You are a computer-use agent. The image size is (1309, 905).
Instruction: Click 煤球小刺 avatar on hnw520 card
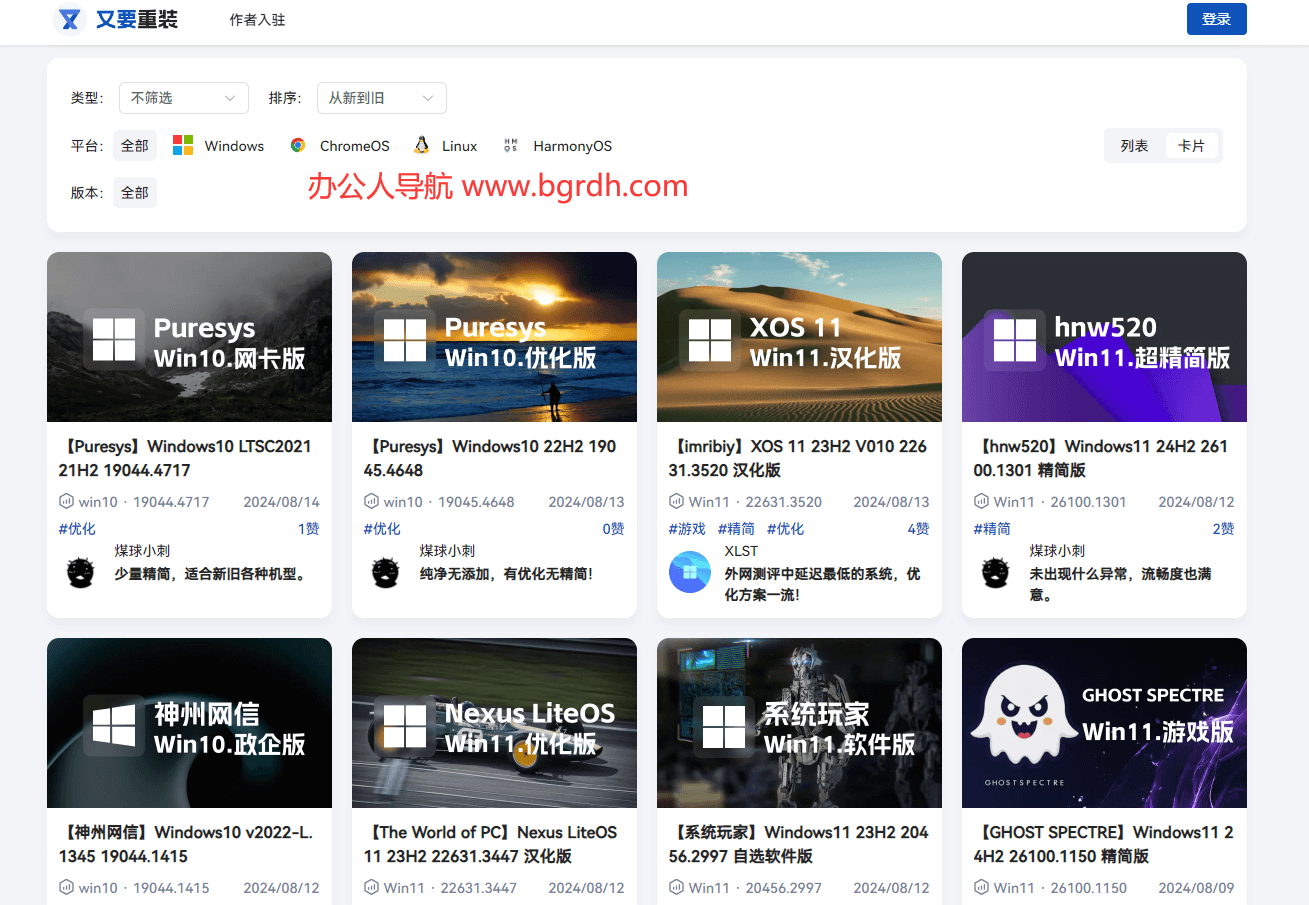point(996,572)
